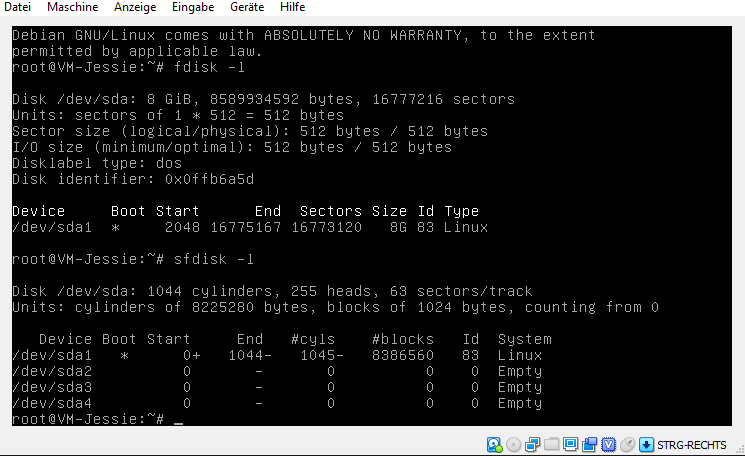Open the Geräte menu

point(247,7)
